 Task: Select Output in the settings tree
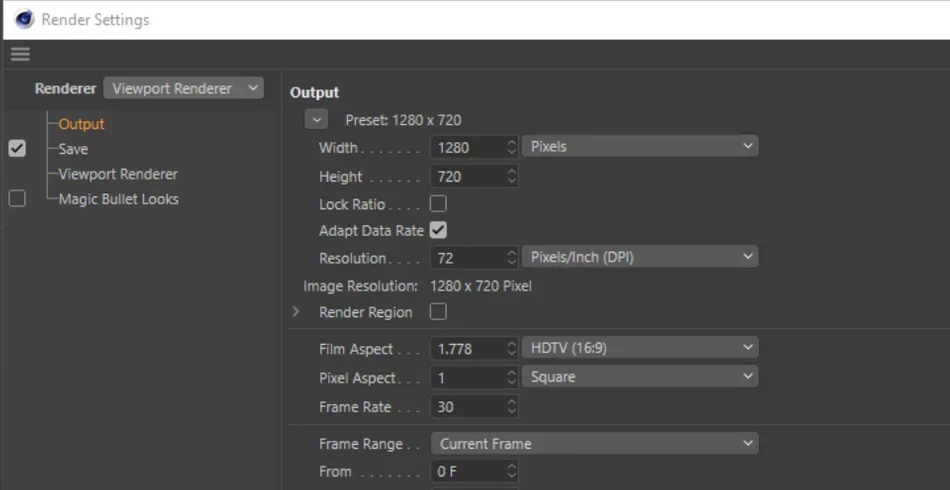[81, 124]
